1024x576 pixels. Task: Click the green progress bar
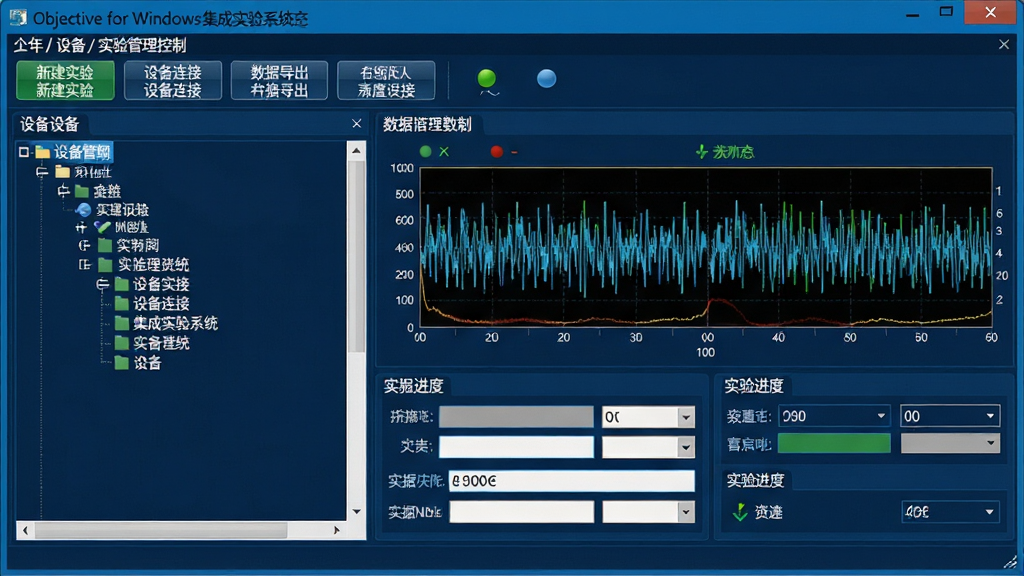coord(834,443)
